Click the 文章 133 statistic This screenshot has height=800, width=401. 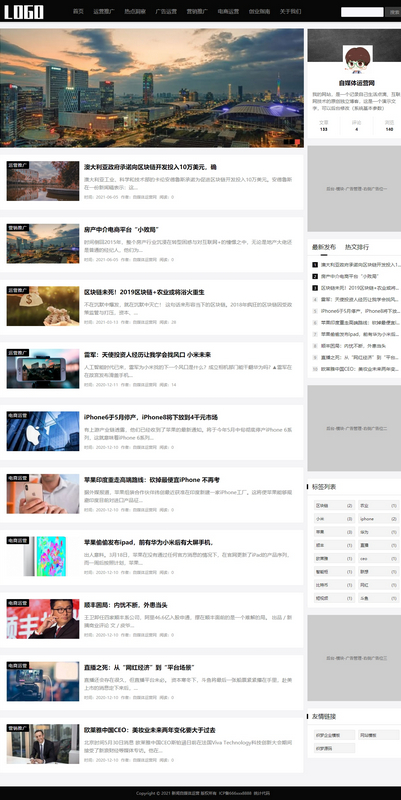[x=323, y=126]
